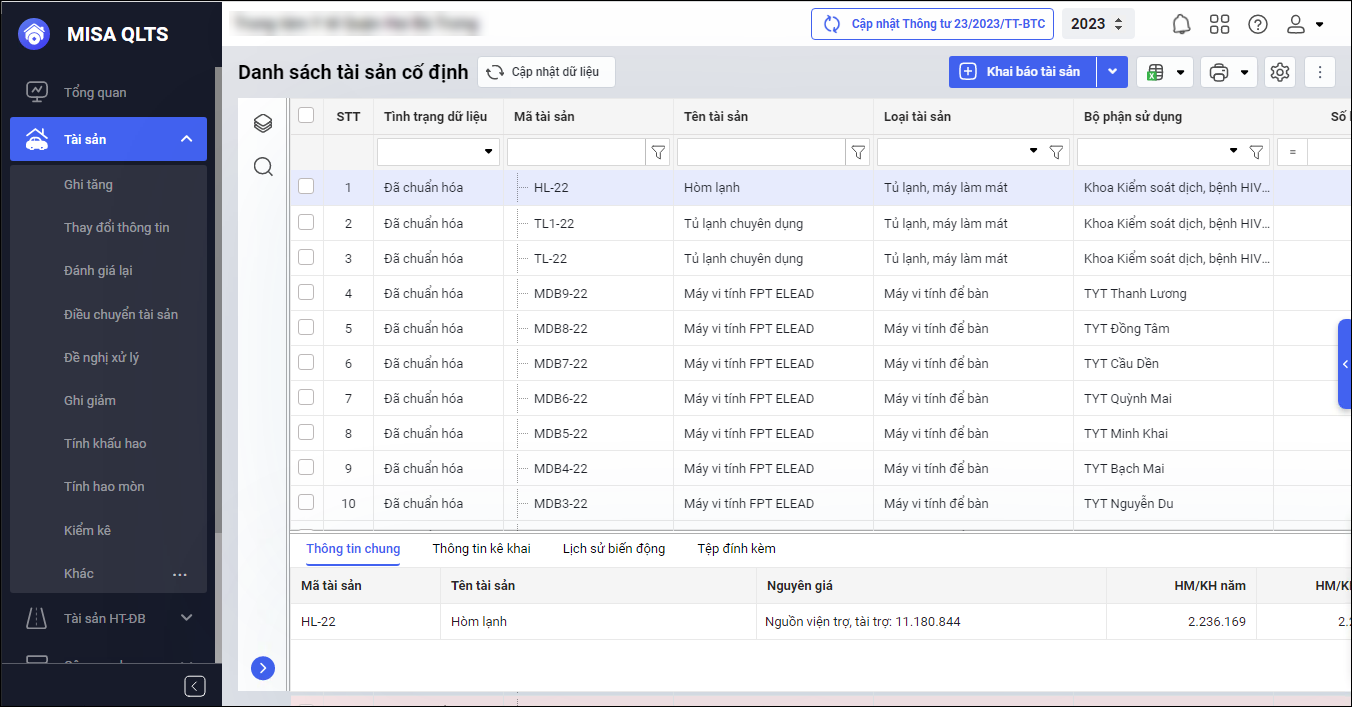Click the Excel export icon
This screenshot has width=1352, height=707.
(1155, 72)
